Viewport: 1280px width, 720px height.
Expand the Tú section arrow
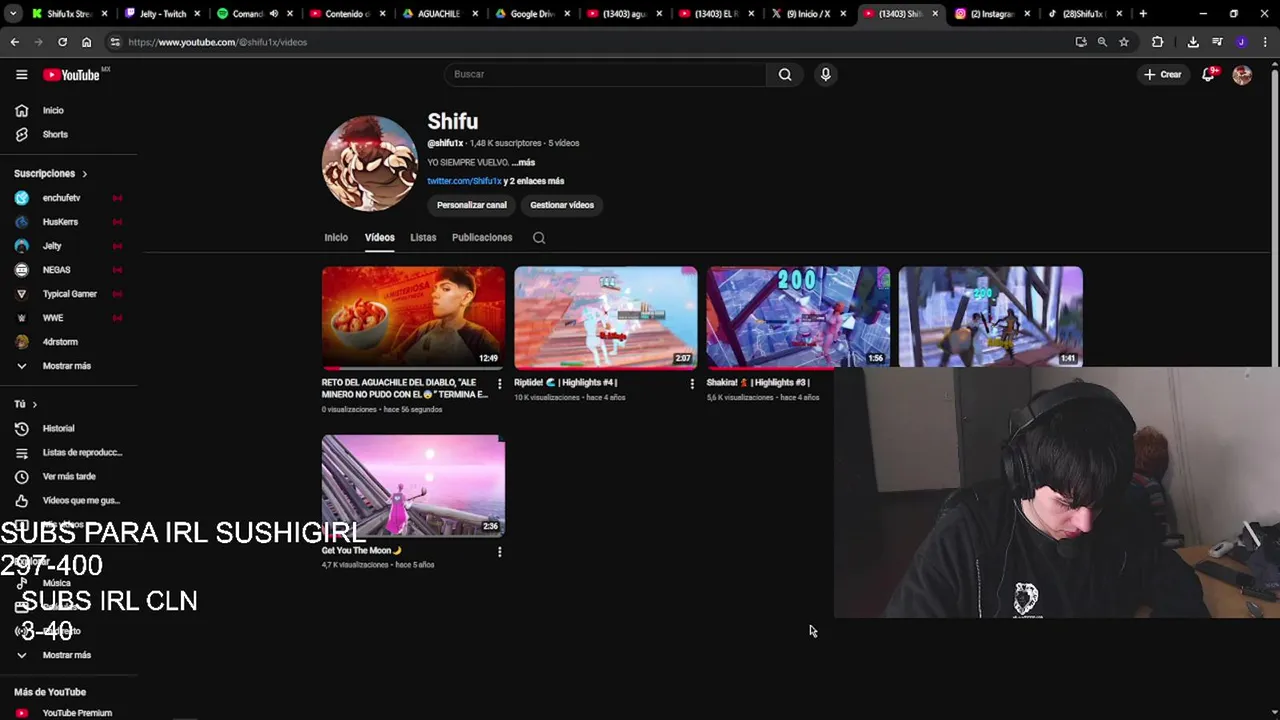(x=34, y=404)
